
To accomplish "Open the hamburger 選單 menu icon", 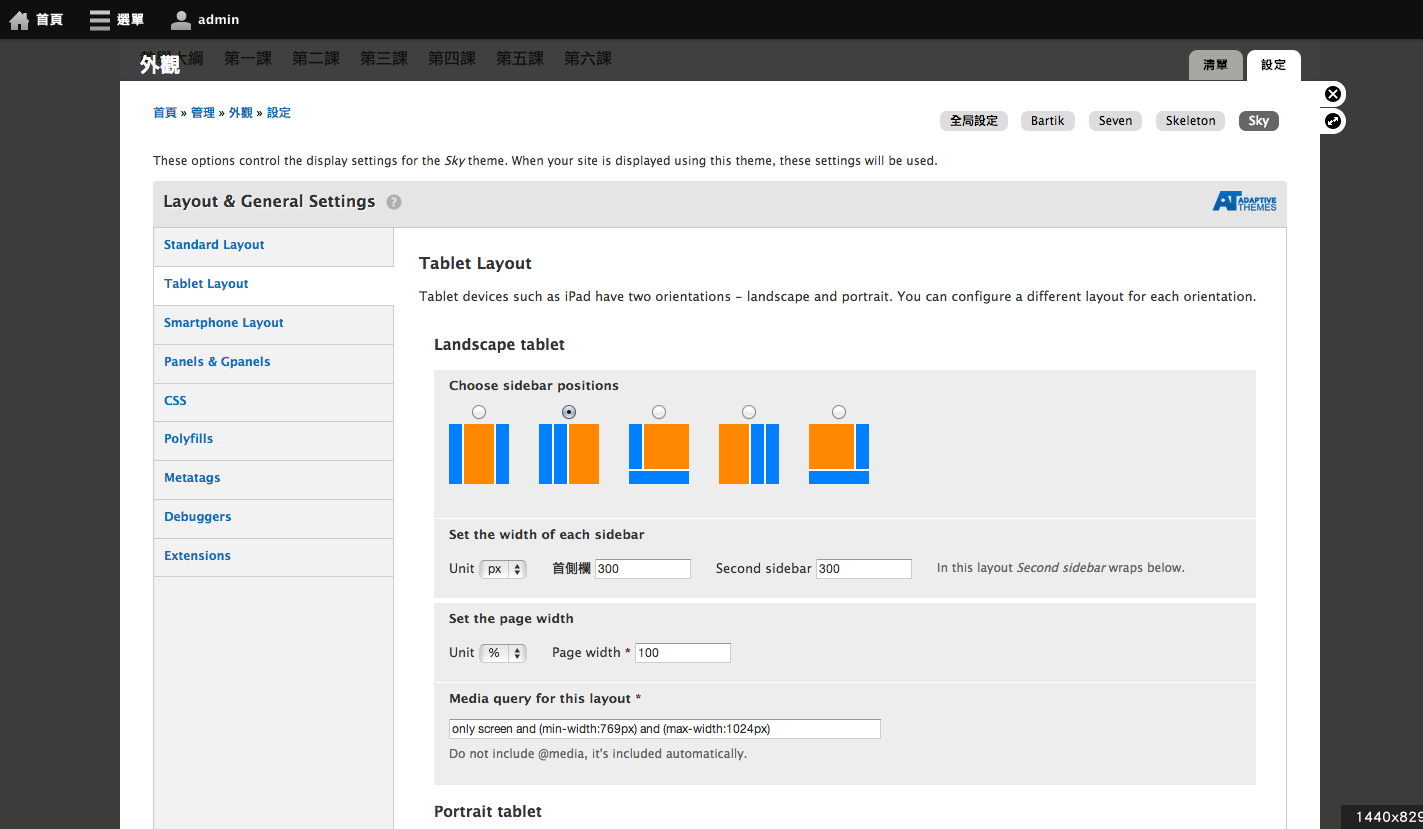I will tap(99, 20).
